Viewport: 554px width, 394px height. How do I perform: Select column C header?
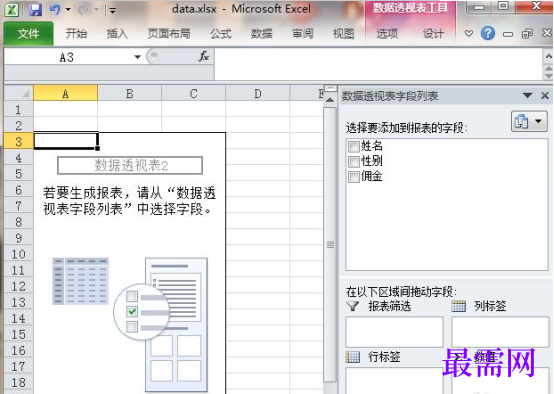click(194, 93)
